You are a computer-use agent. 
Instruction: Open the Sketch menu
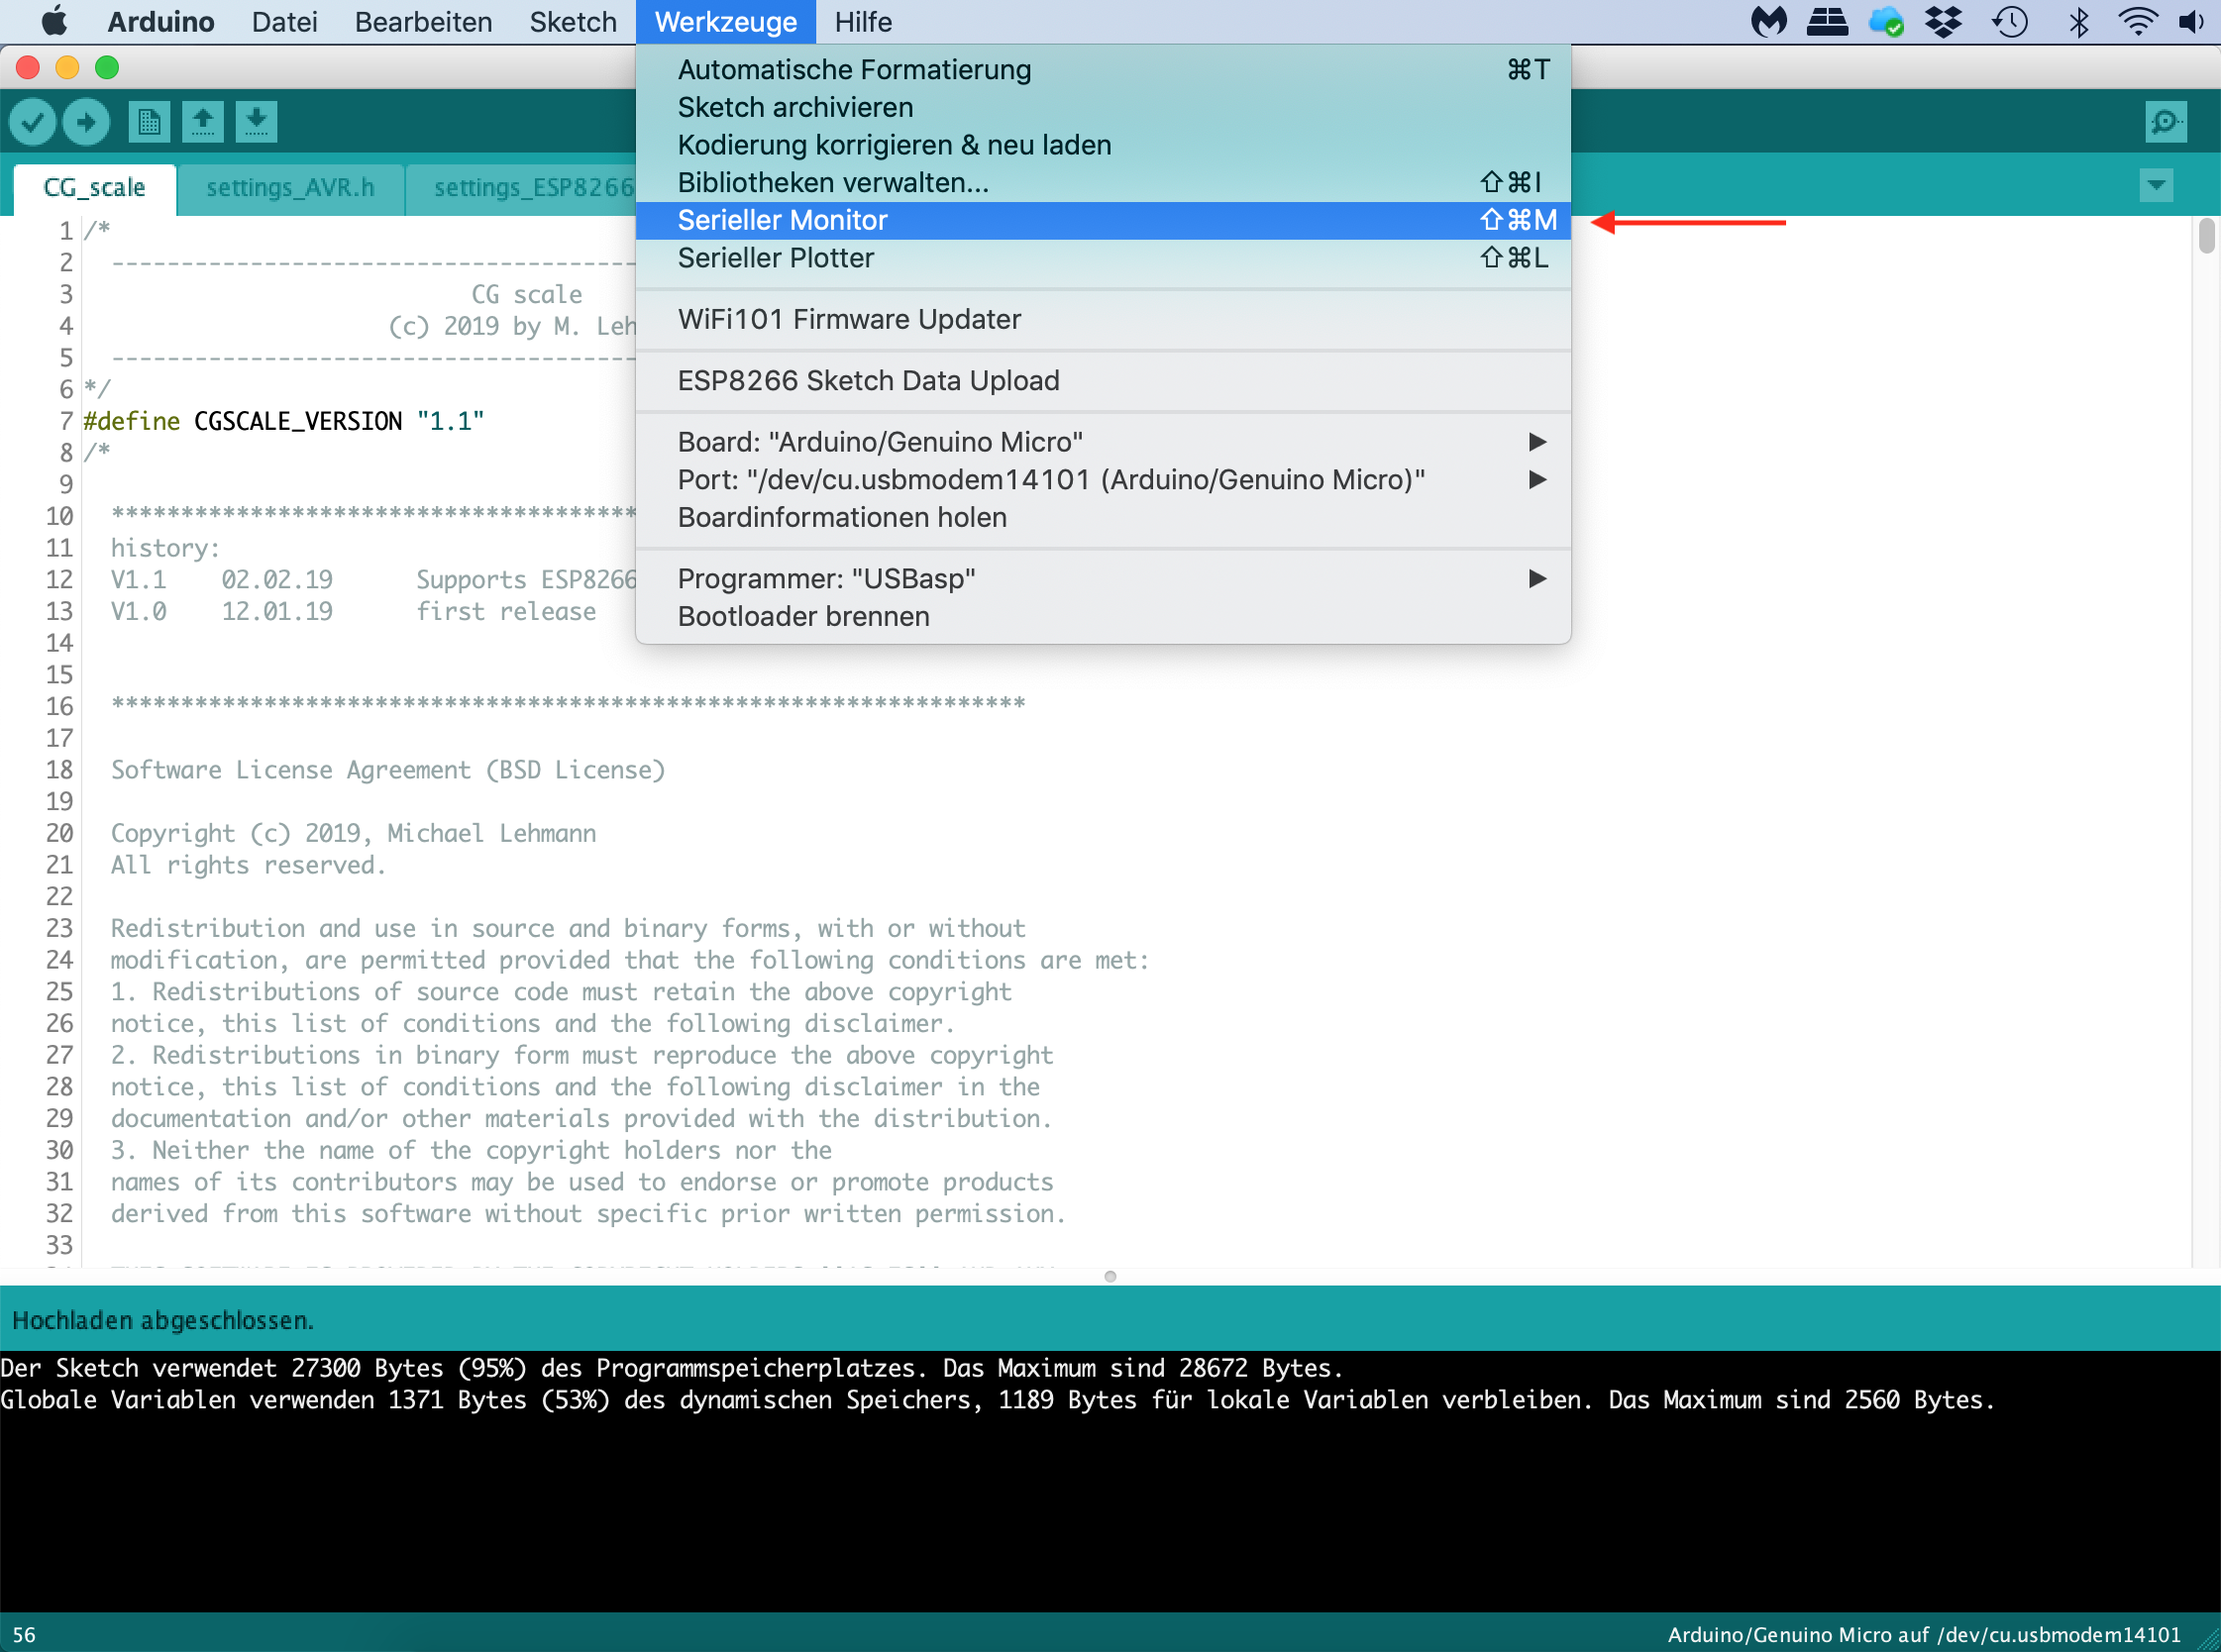tap(573, 22)
